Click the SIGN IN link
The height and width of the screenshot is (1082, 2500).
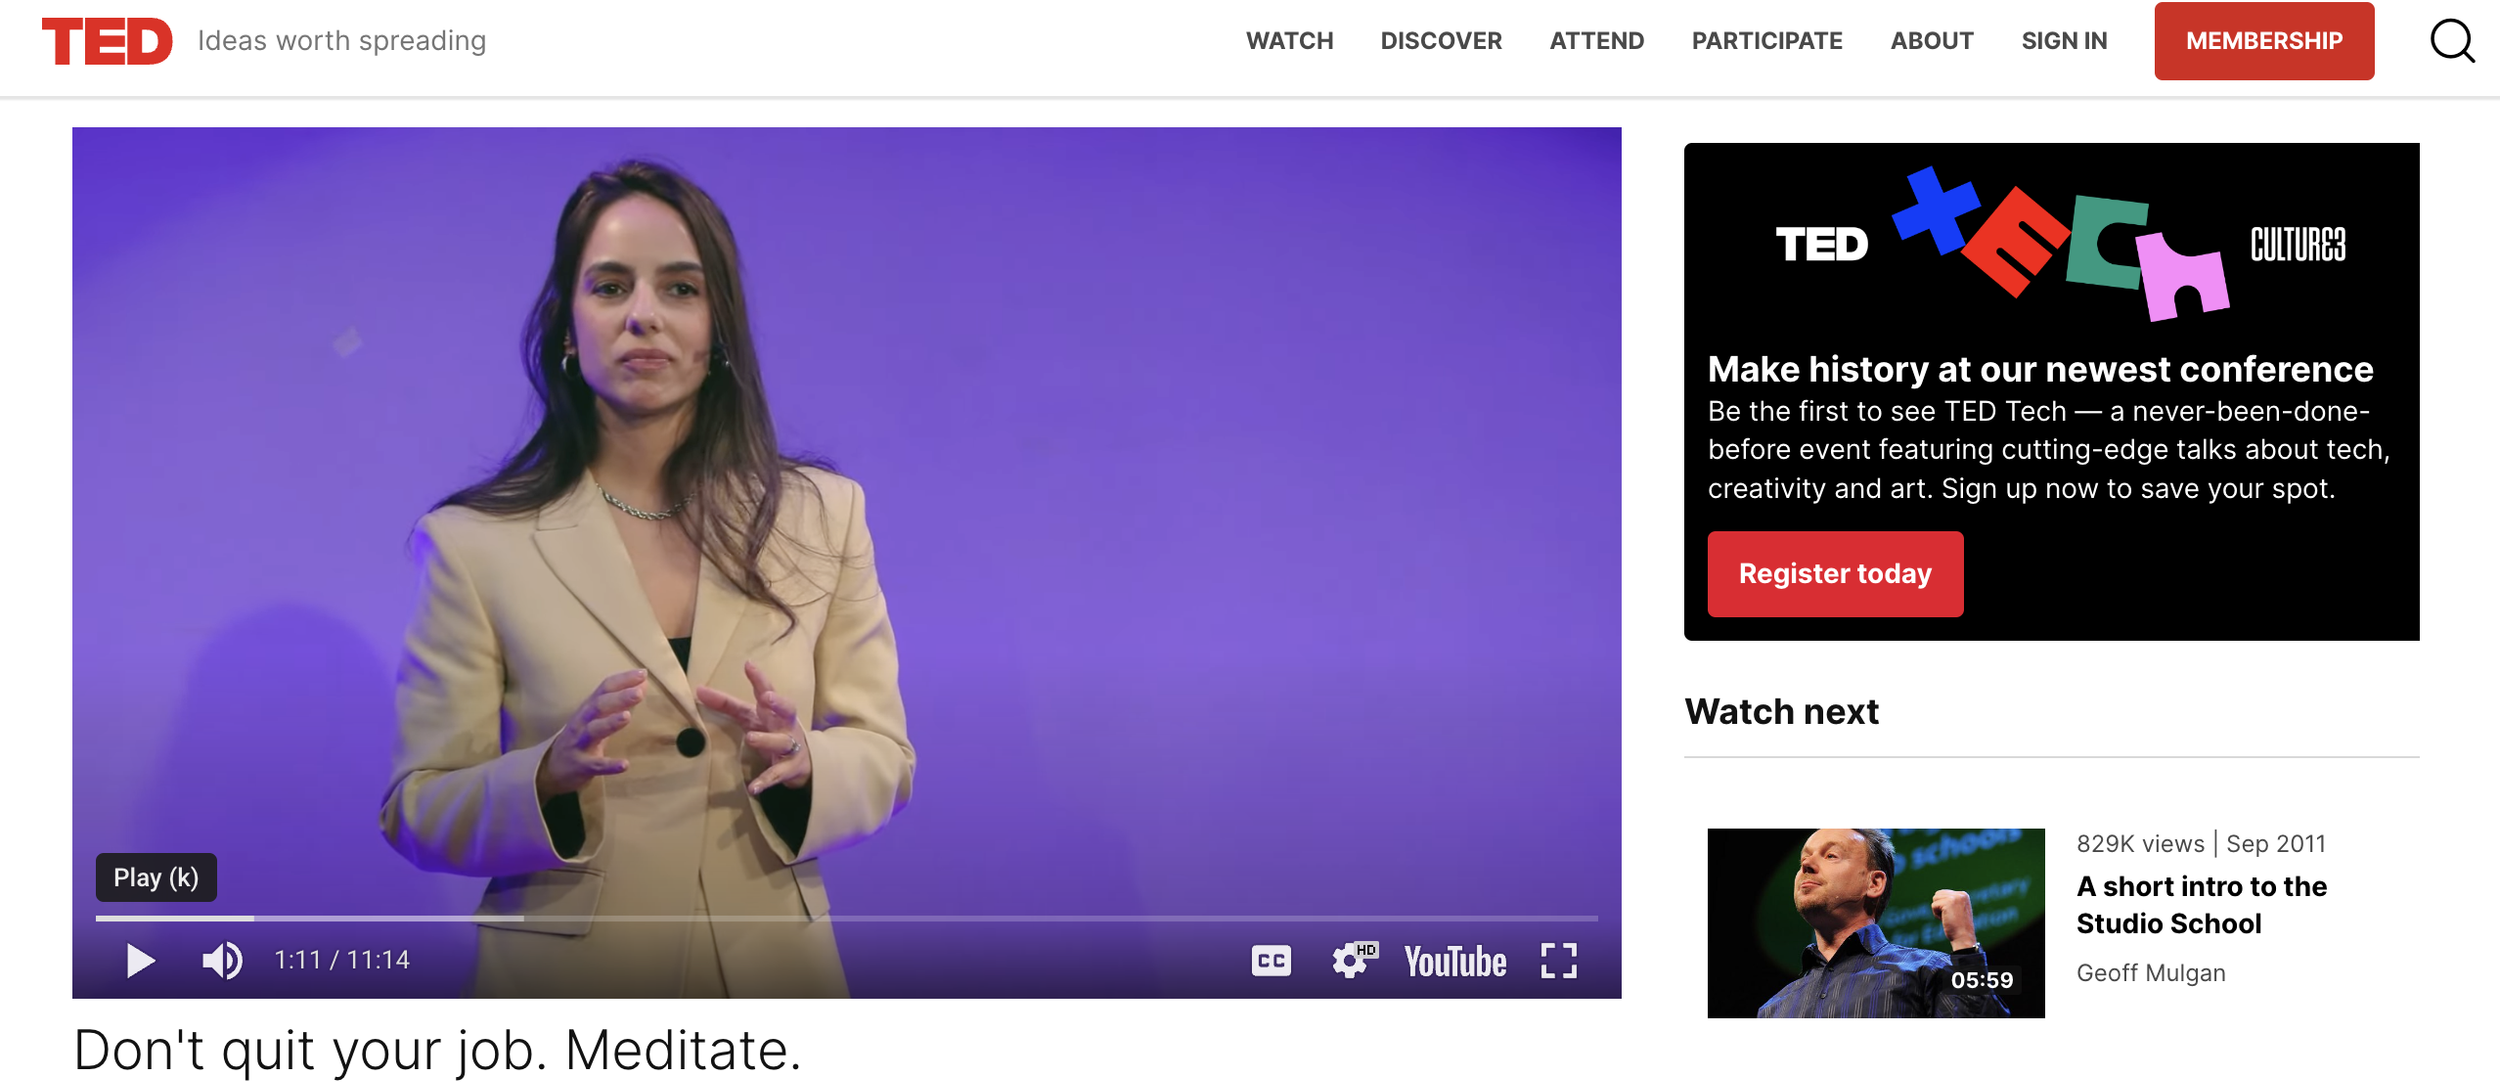point(2064,41)
